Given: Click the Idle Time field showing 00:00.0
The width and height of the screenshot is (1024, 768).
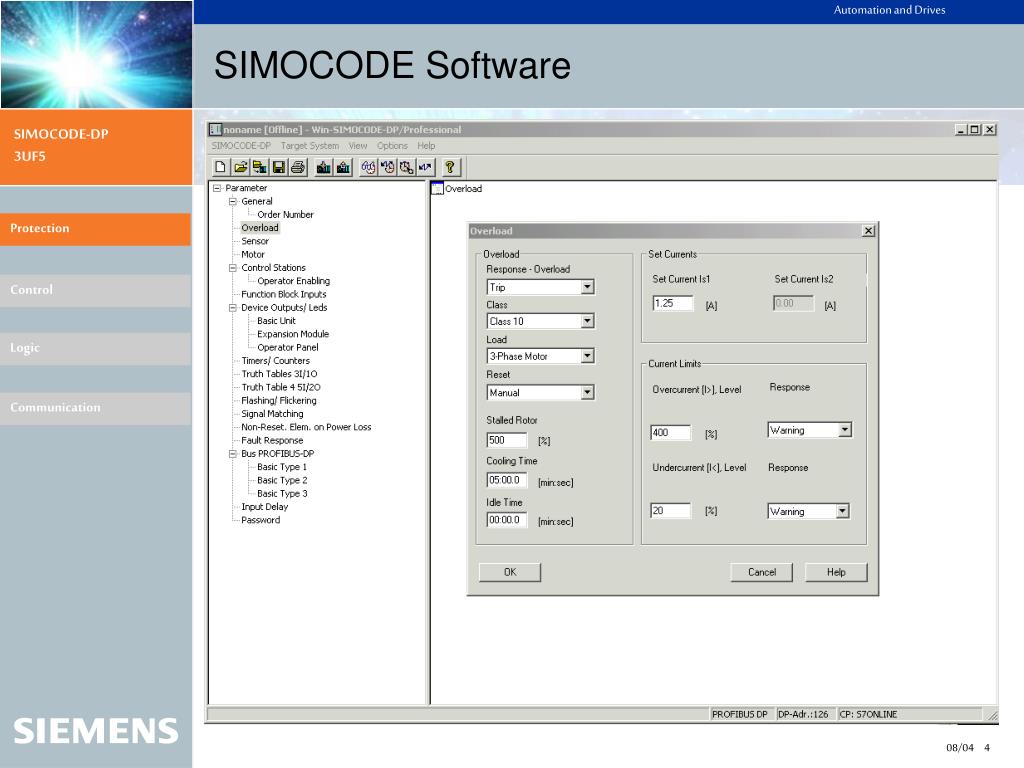Looking at the screenshot, I should coord(506,520).
